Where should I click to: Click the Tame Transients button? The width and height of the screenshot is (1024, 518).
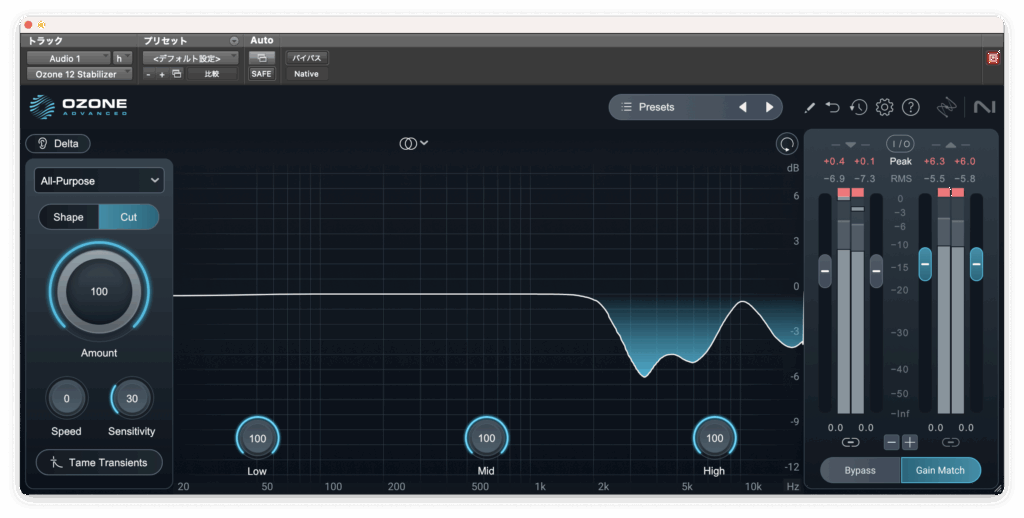98,462
